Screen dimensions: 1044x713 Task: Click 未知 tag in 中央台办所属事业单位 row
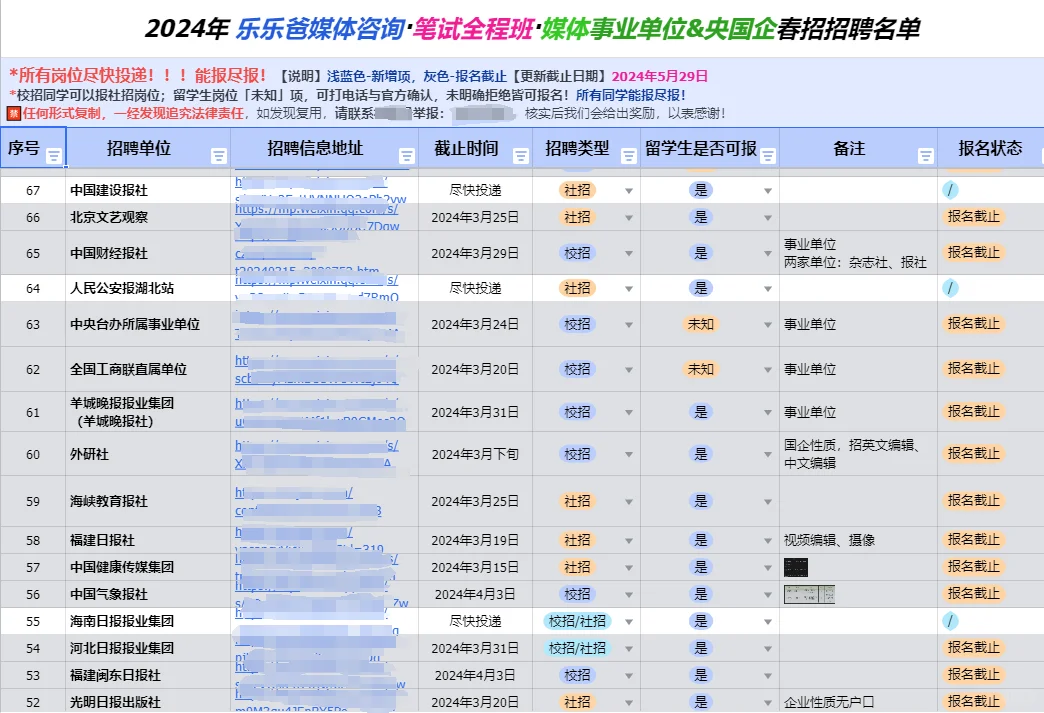(x=700, y=324)
